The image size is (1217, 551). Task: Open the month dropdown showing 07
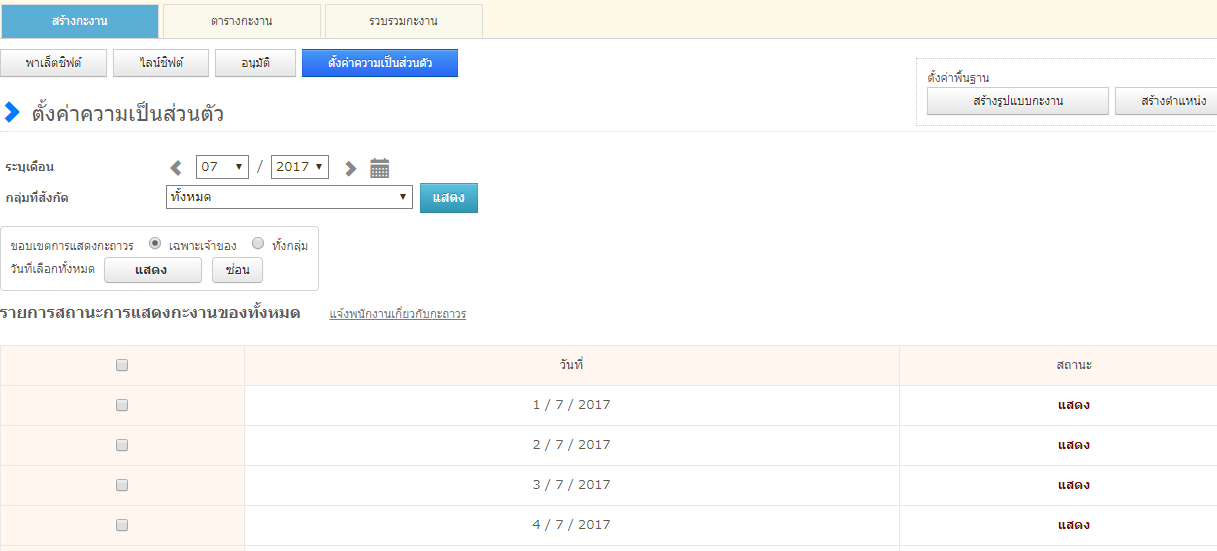(222, 167)
